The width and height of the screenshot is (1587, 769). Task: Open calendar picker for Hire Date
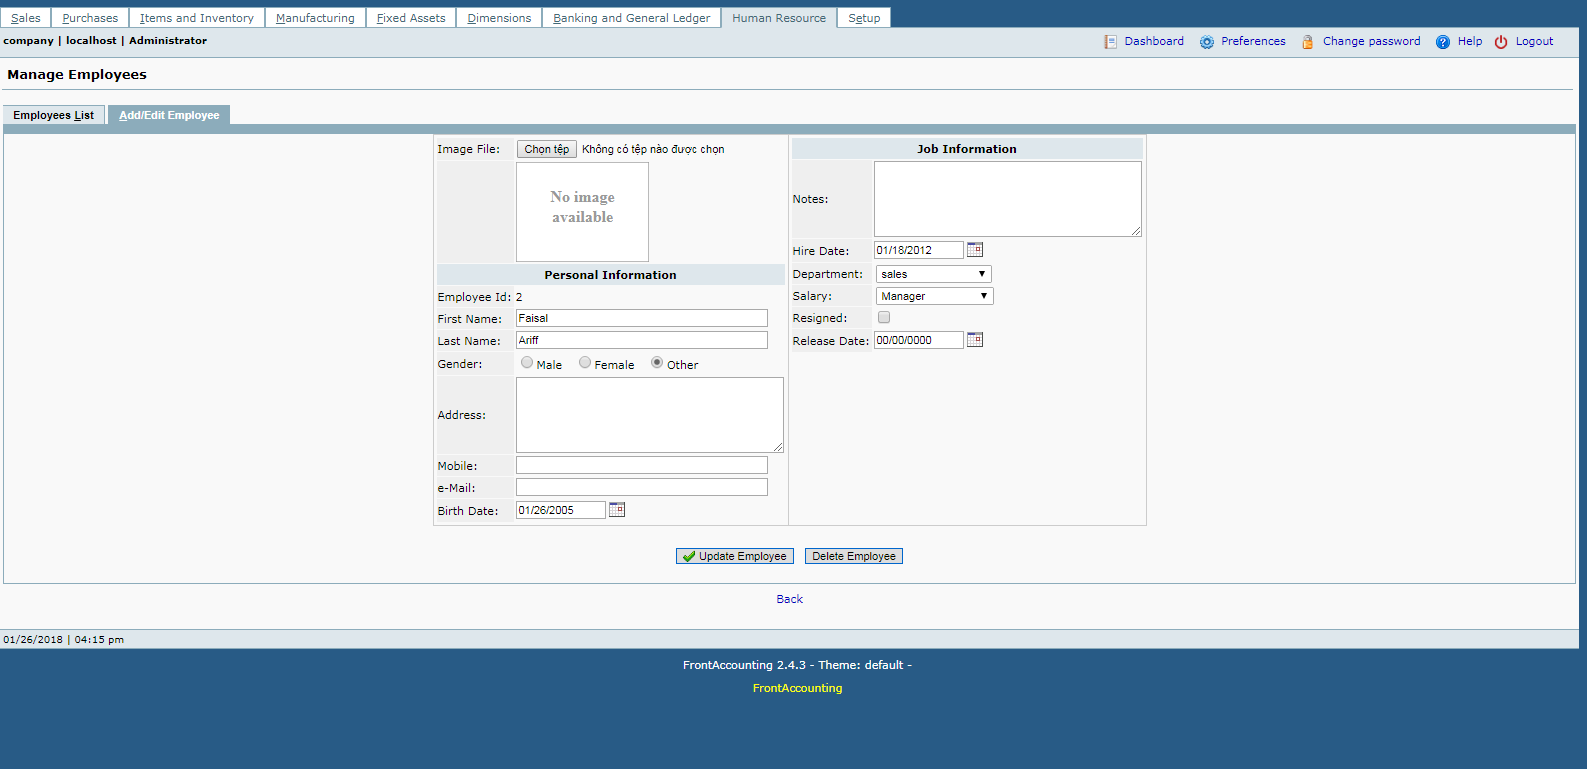click(975, 250)
